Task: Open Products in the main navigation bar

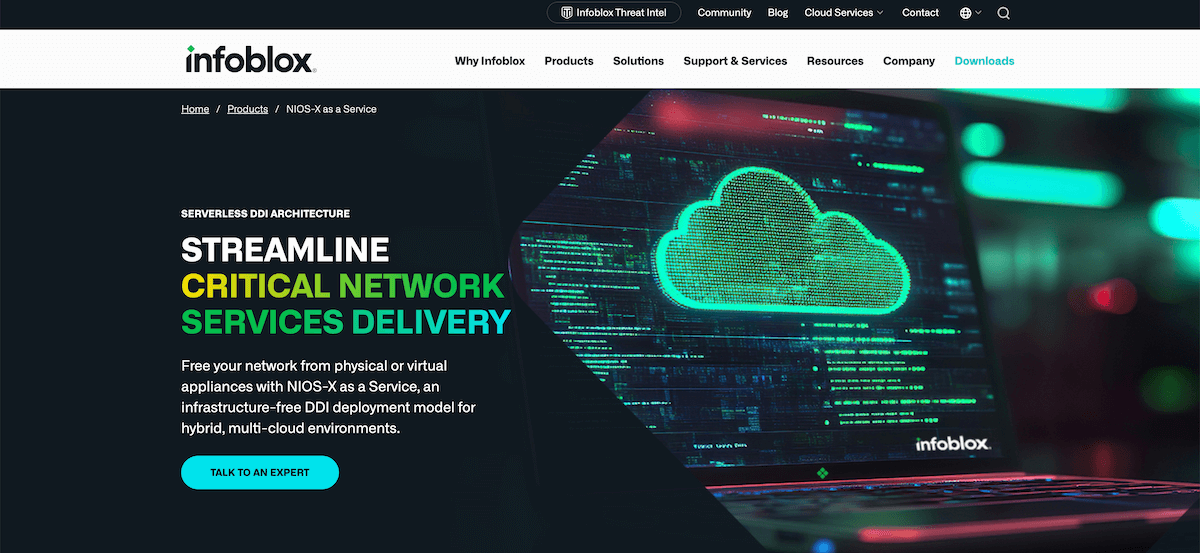Action: (x=569, y=61)
